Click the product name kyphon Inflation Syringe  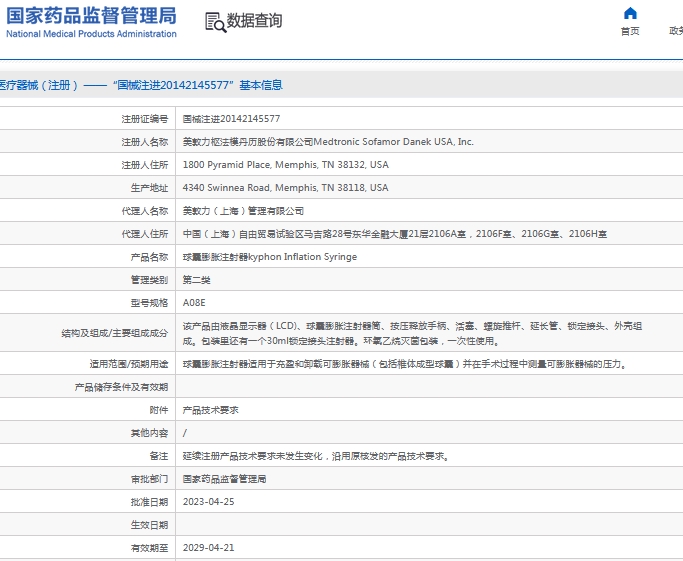point(270,257)
